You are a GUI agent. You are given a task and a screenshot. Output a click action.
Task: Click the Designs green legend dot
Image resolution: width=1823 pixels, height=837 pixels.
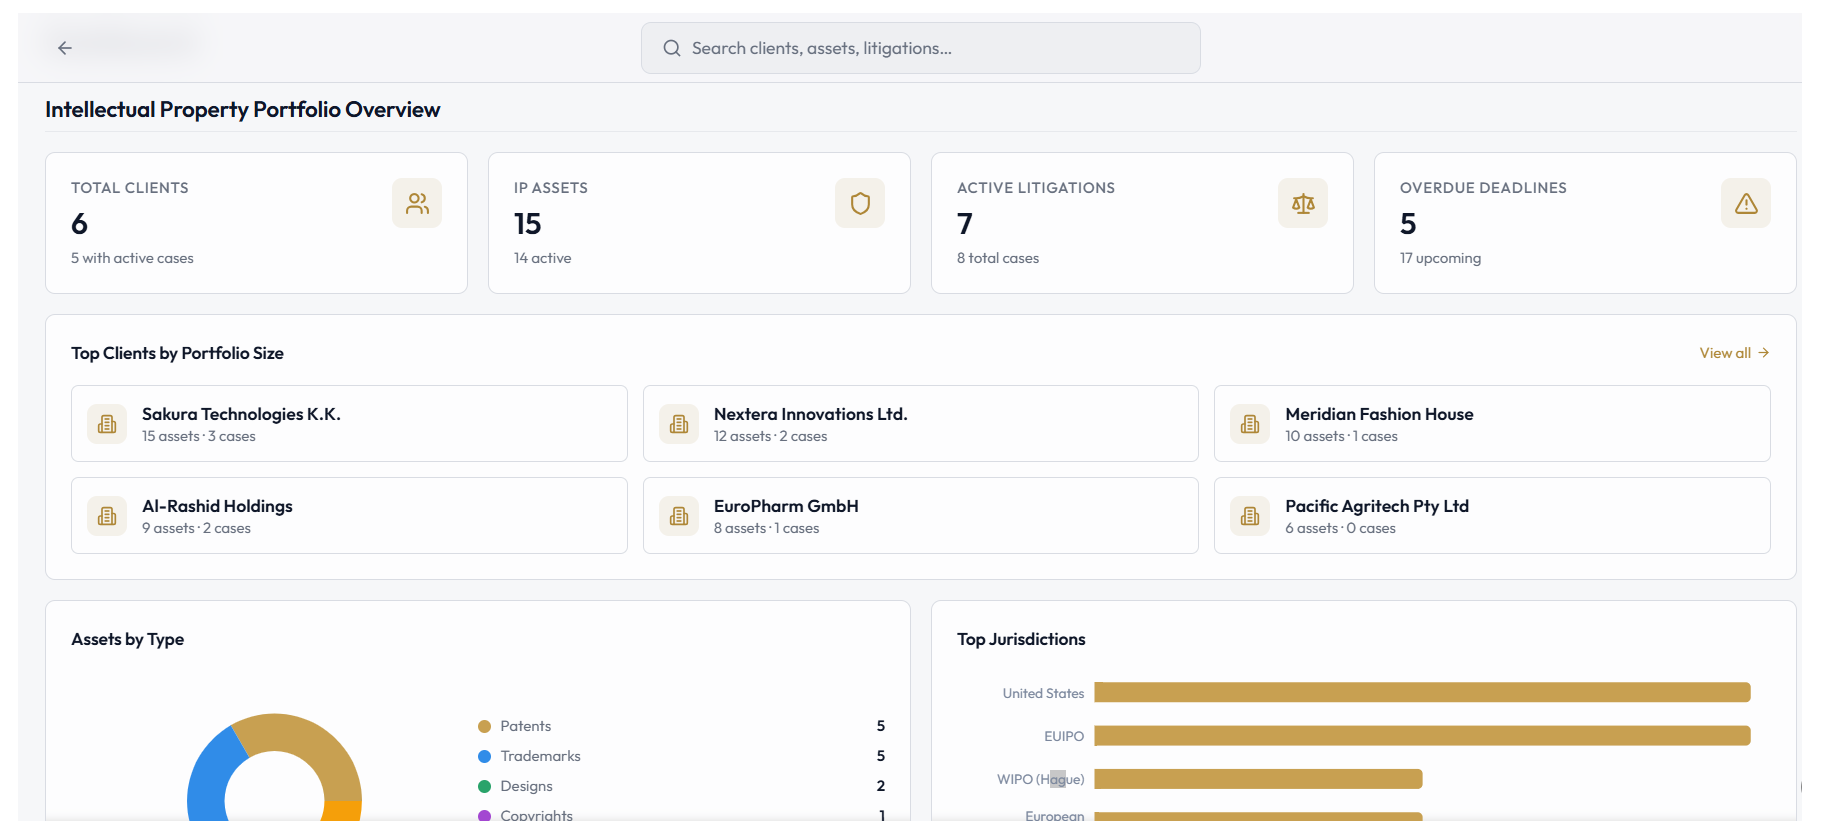[x=484, y=787]
